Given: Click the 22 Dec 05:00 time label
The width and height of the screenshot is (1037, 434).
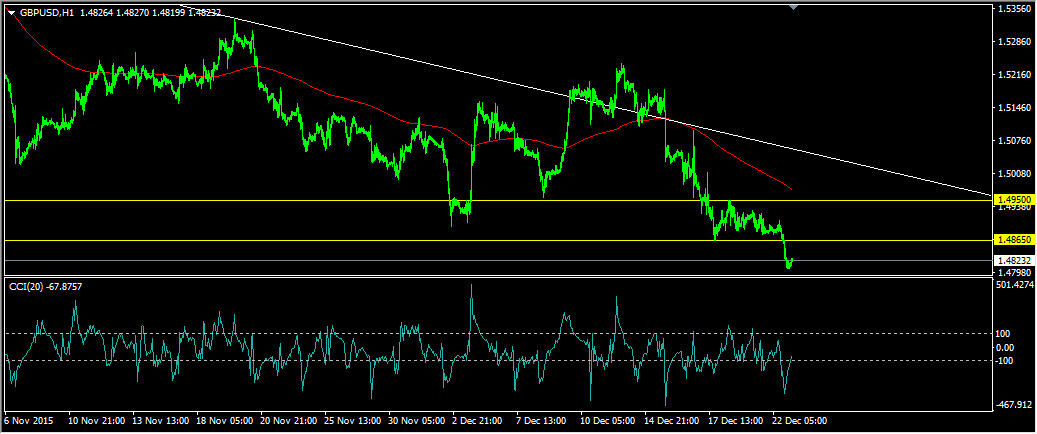Looking at the screenshot, I should click(x=799, y=421).
